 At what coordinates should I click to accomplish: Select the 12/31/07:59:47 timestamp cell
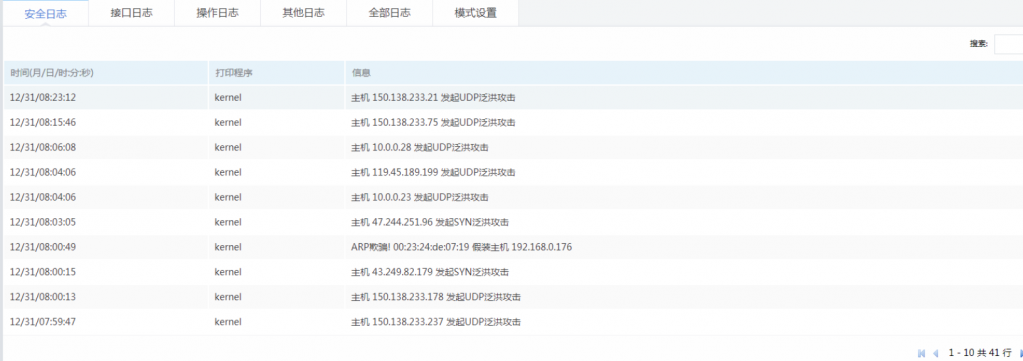[x=43, y=322]
